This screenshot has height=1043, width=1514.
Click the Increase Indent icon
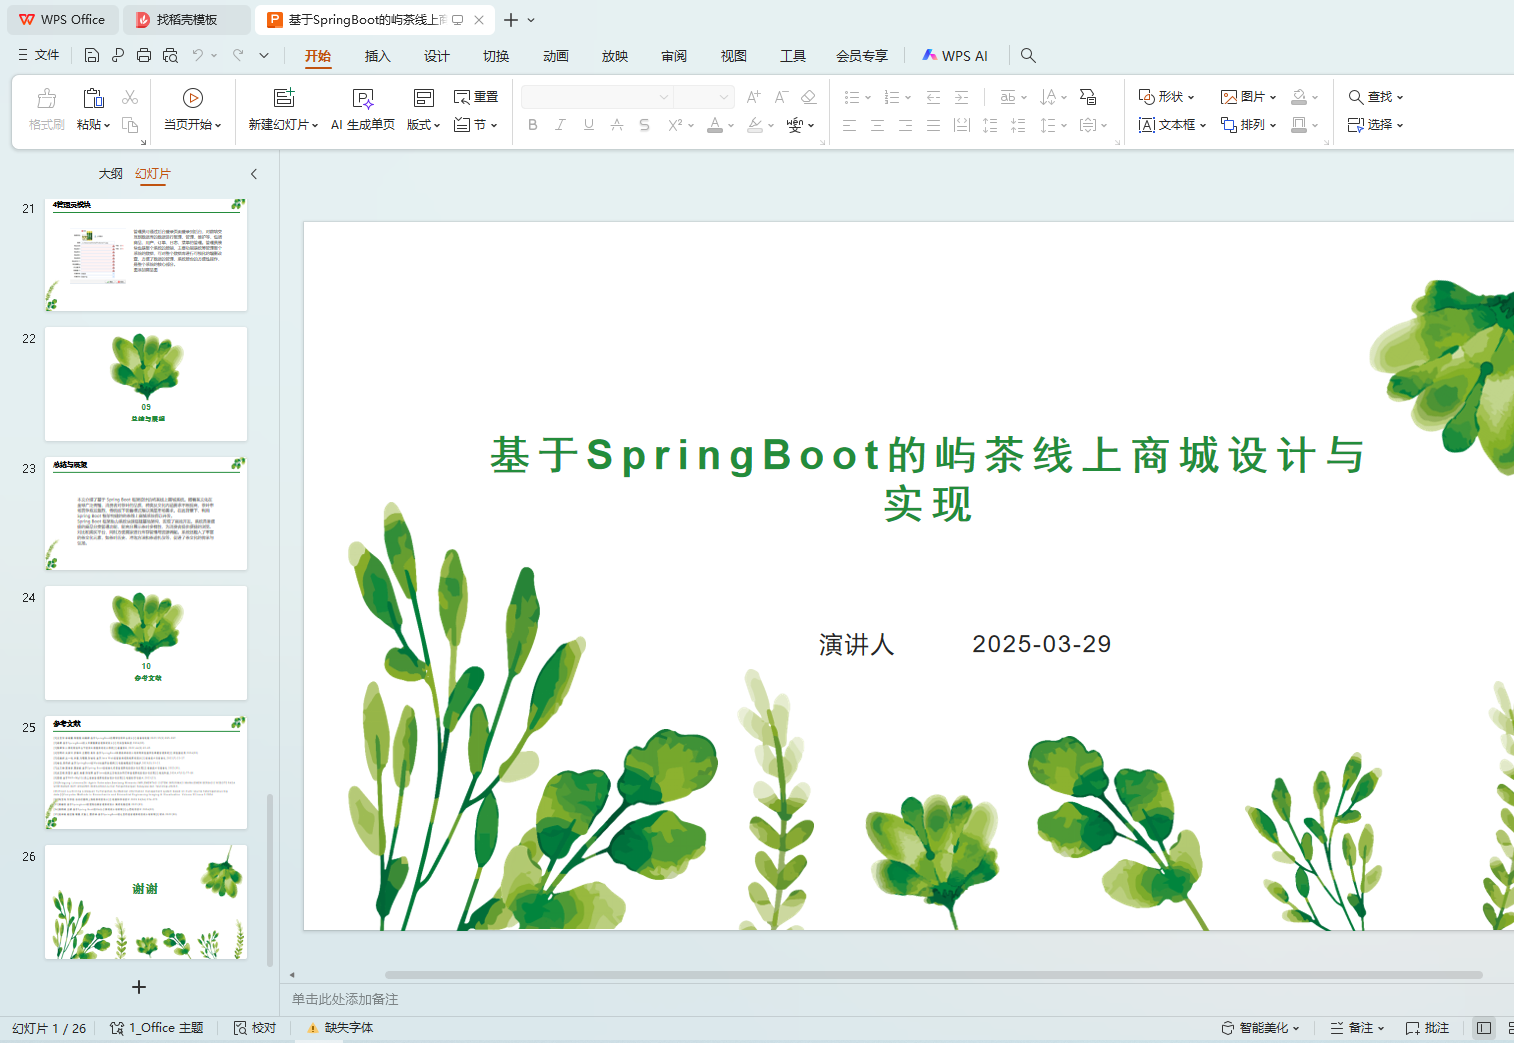(x=961, y=97)
